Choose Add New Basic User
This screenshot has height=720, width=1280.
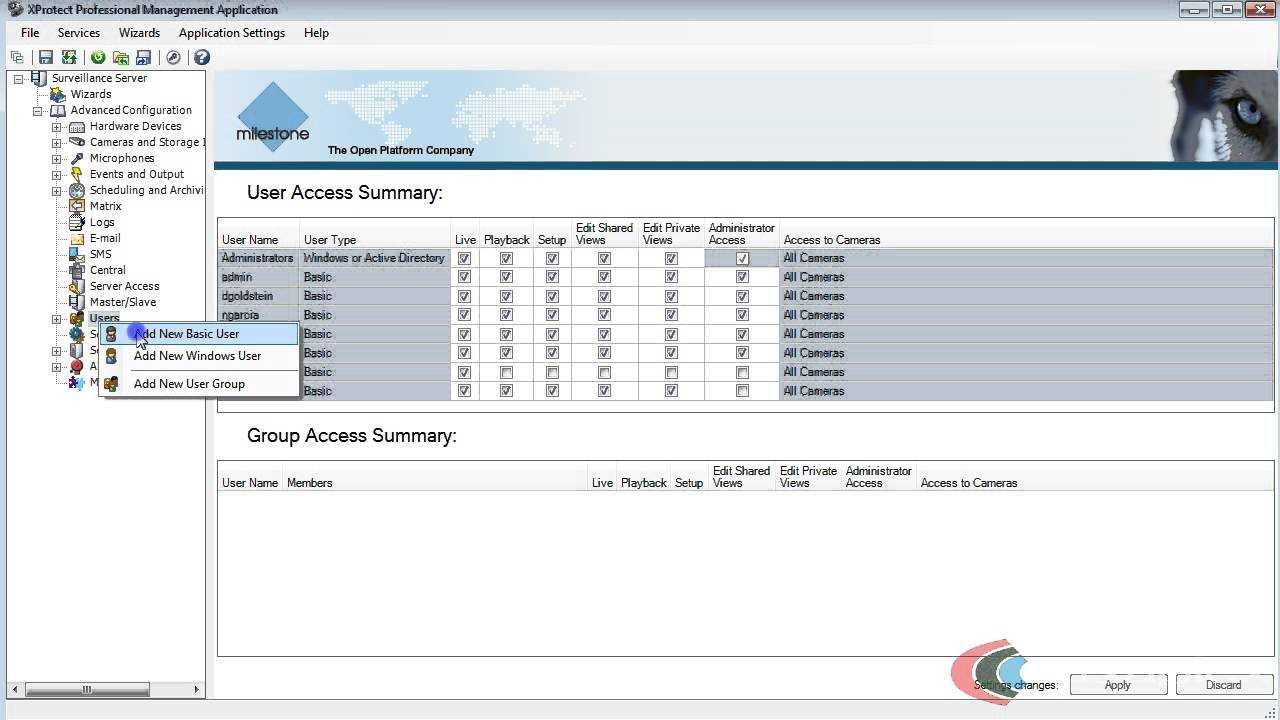pos(199,334)
